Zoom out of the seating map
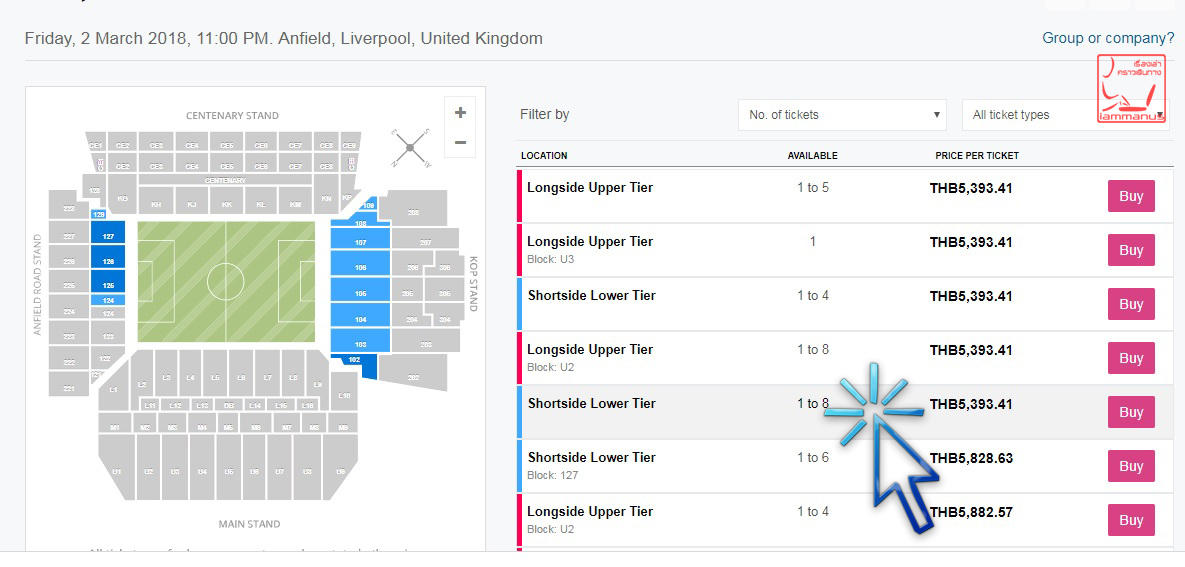Image resolution: width=1185 pixels, height=567 pixels. [460, 143]
